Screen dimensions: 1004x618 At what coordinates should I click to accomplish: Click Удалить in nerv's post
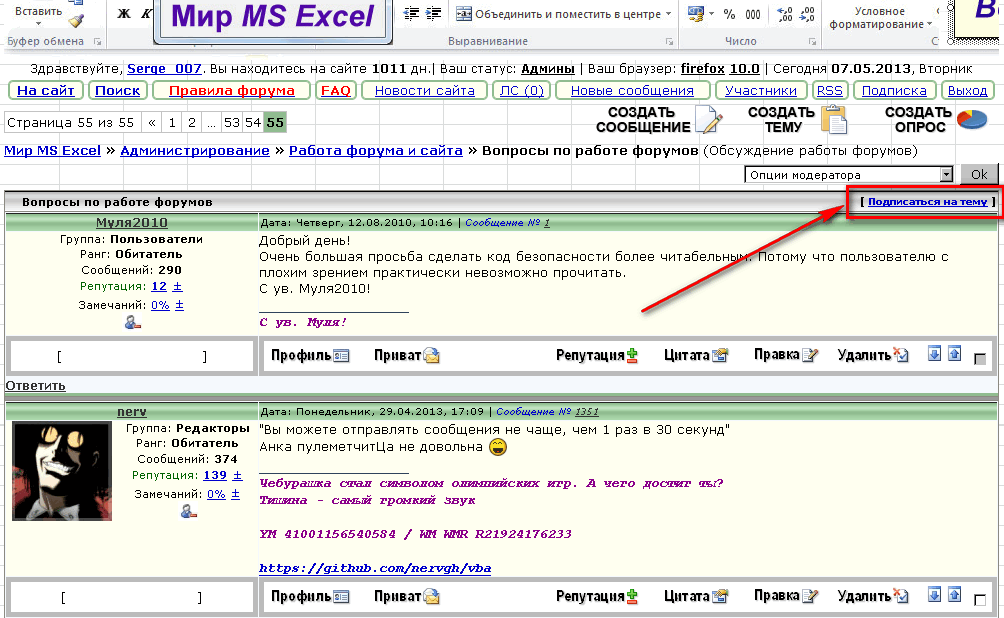pyautogui.click(x=873, y=596)
